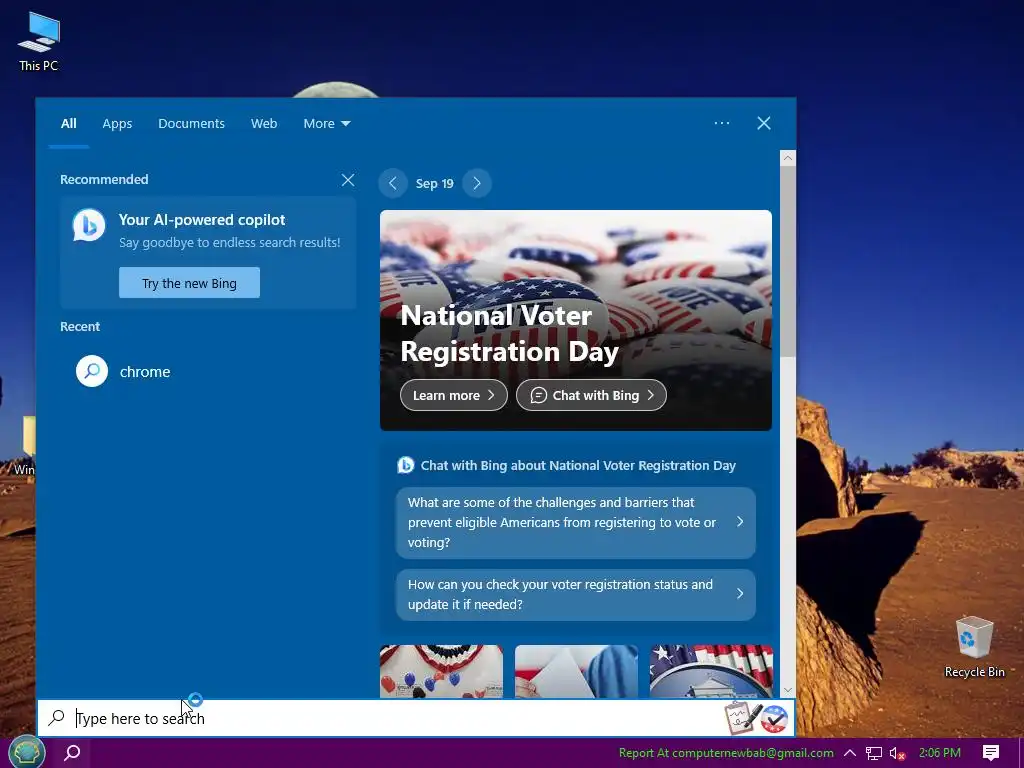This screenshot has width=1024, height=768.
Task: Click Learn more button
Action: (454, 395)
